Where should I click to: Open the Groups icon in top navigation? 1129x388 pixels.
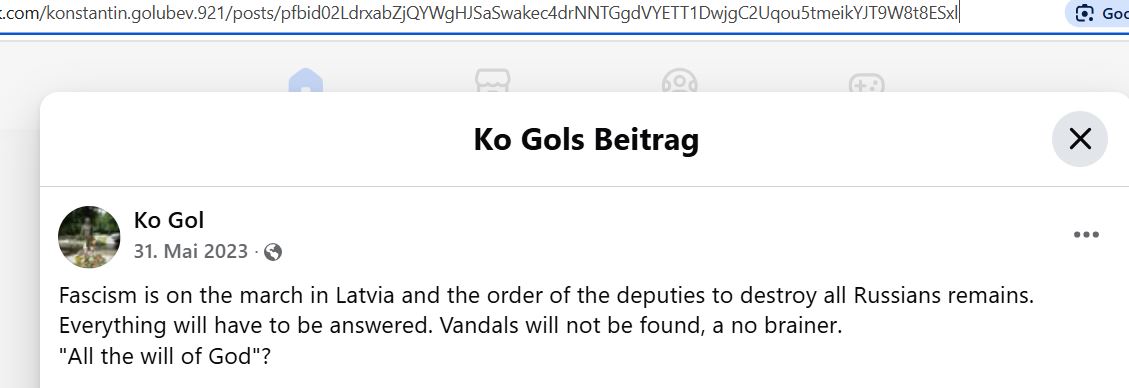[680, 80]
